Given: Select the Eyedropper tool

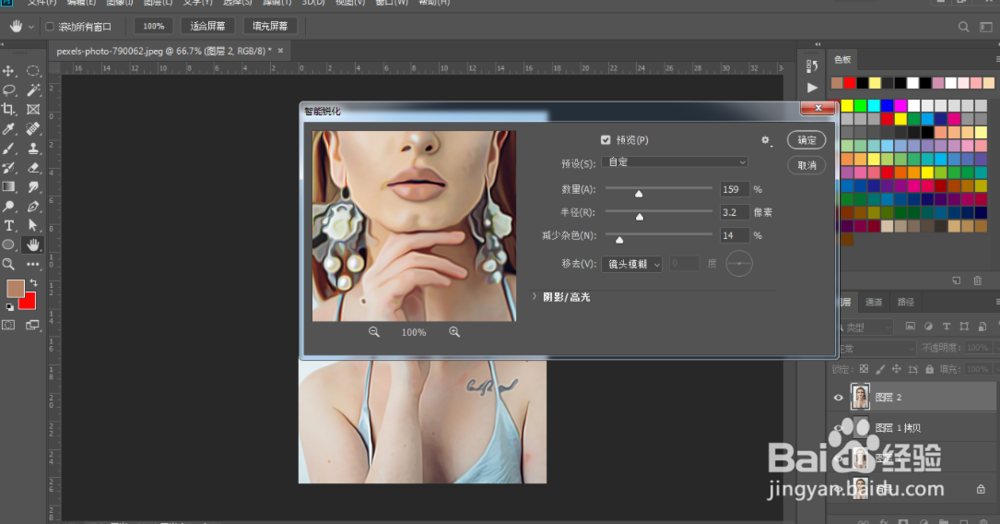Looking at the screenshot, I should point(9,129).
